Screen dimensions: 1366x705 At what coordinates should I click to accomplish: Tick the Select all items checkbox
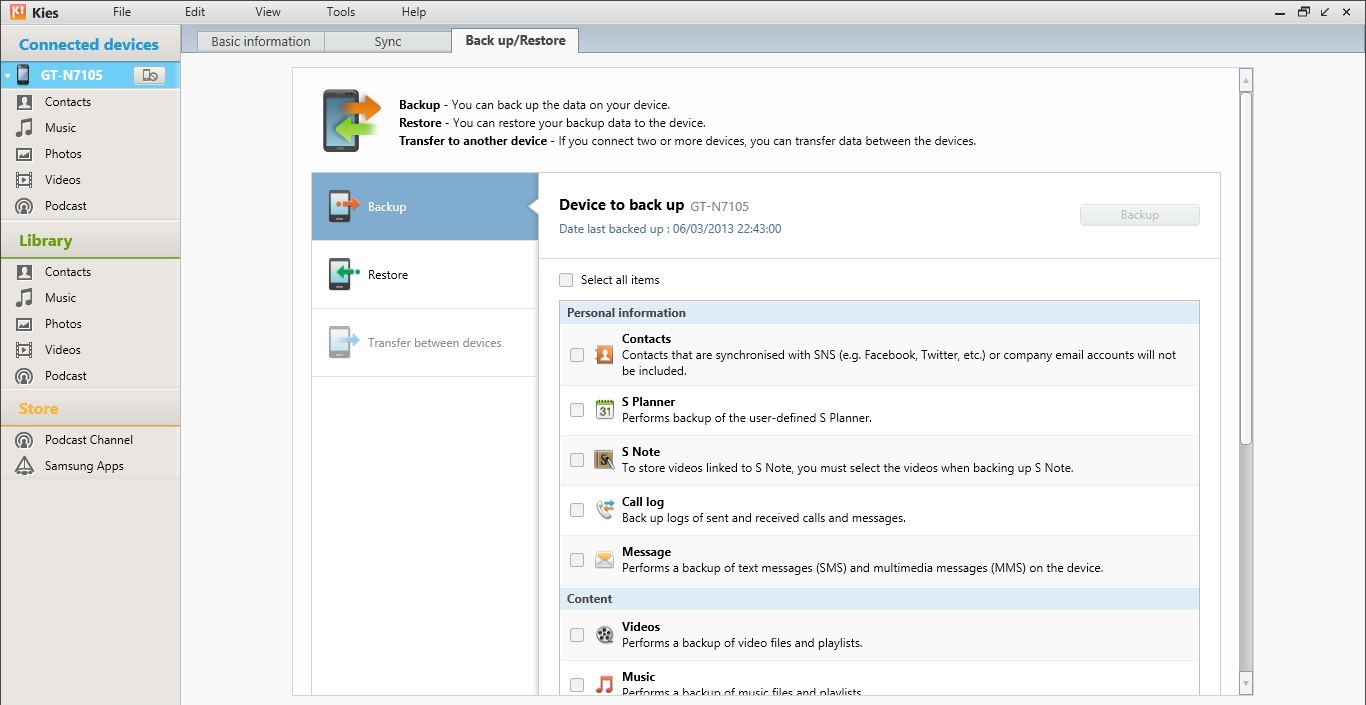coord(566,280)
